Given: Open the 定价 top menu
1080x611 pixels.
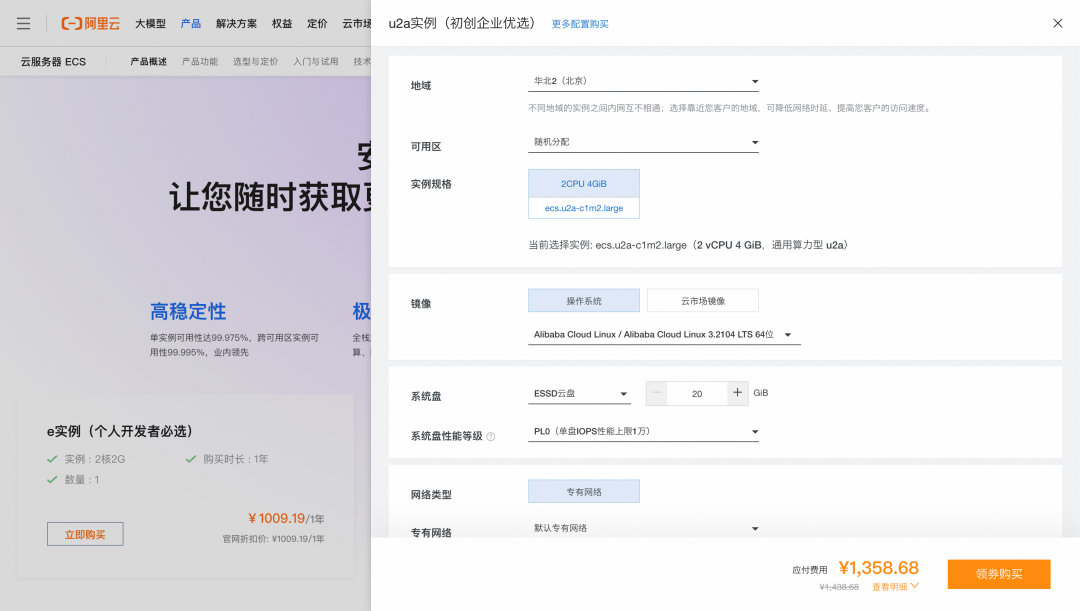Looking at the screenshot, I should click(x=317, y=23).
